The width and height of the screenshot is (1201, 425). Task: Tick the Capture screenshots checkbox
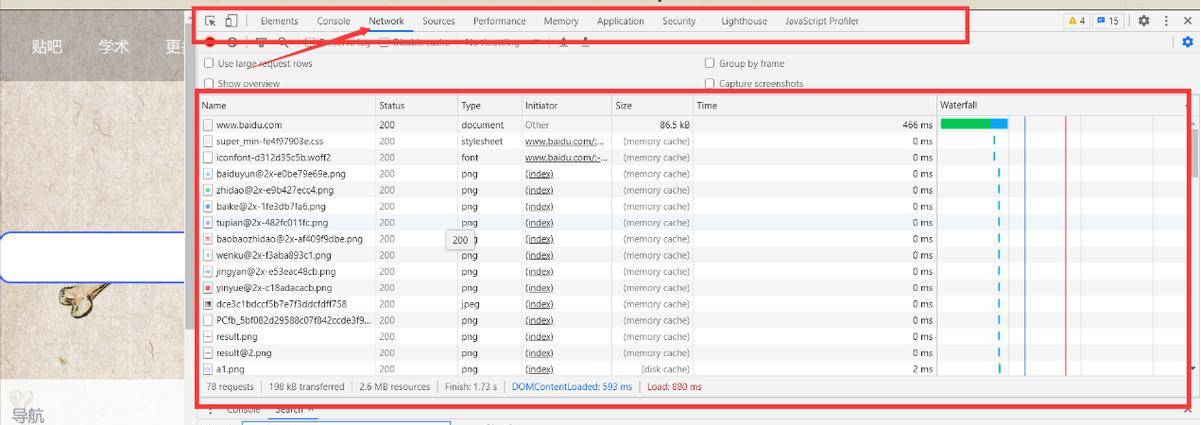coord(710,84)
